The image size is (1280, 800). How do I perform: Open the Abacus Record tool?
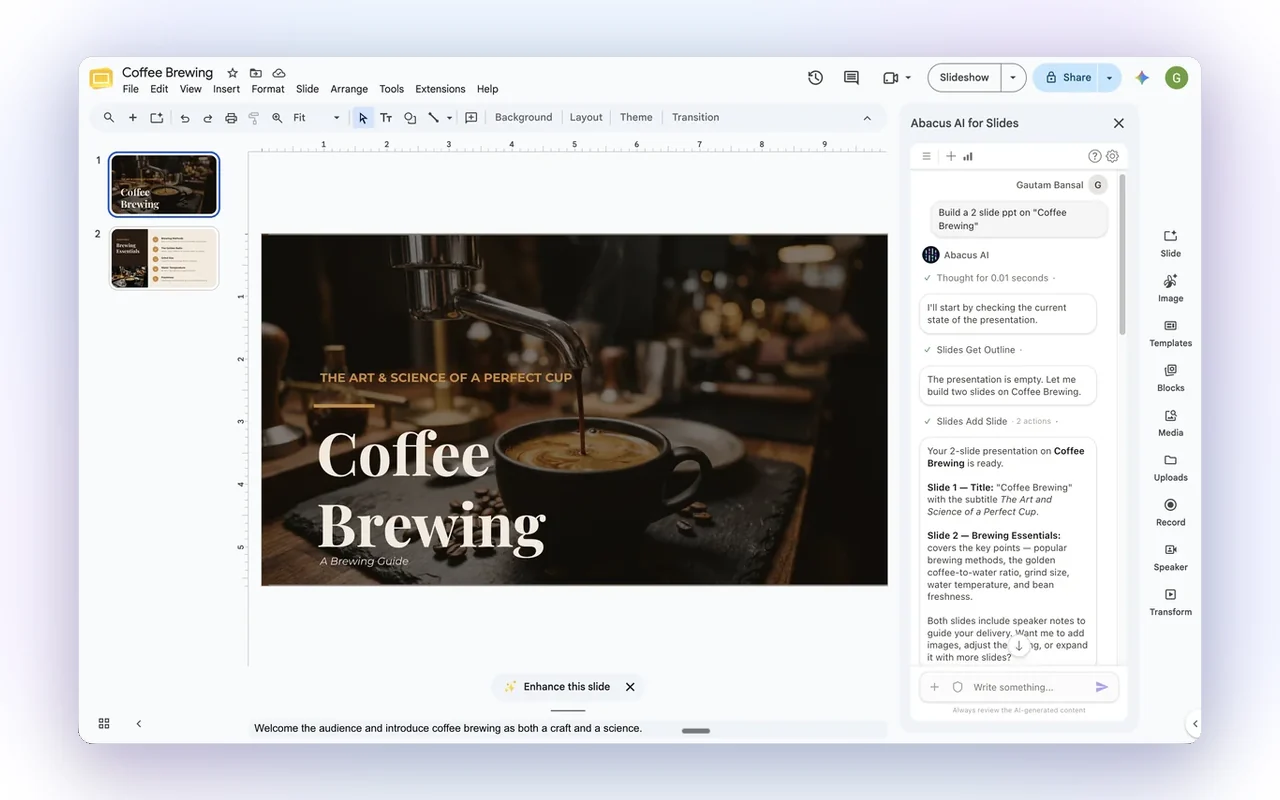tap(1170, 512)
